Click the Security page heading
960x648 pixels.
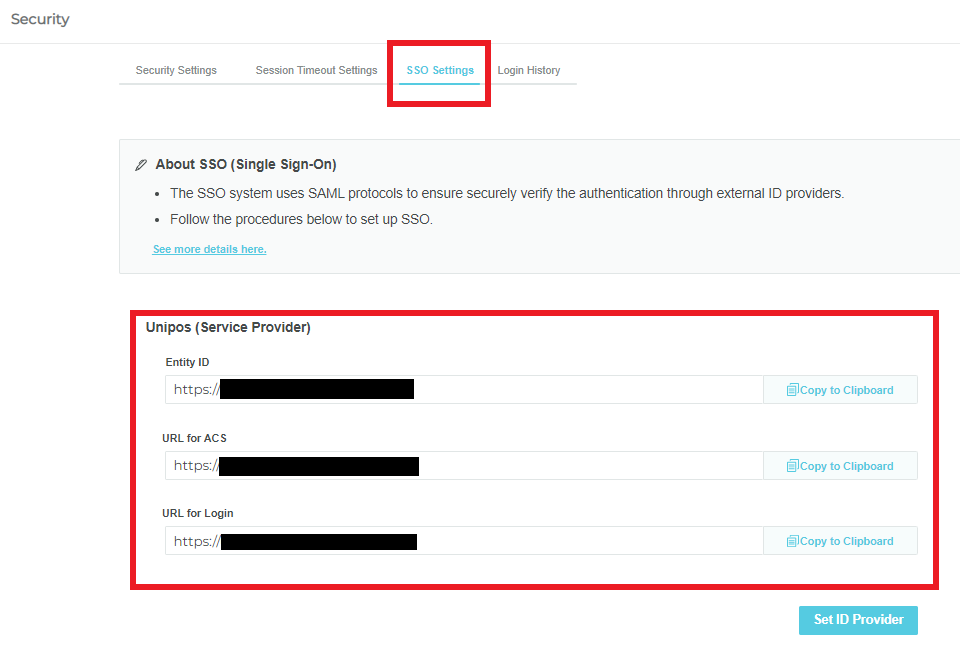[40, 19]
